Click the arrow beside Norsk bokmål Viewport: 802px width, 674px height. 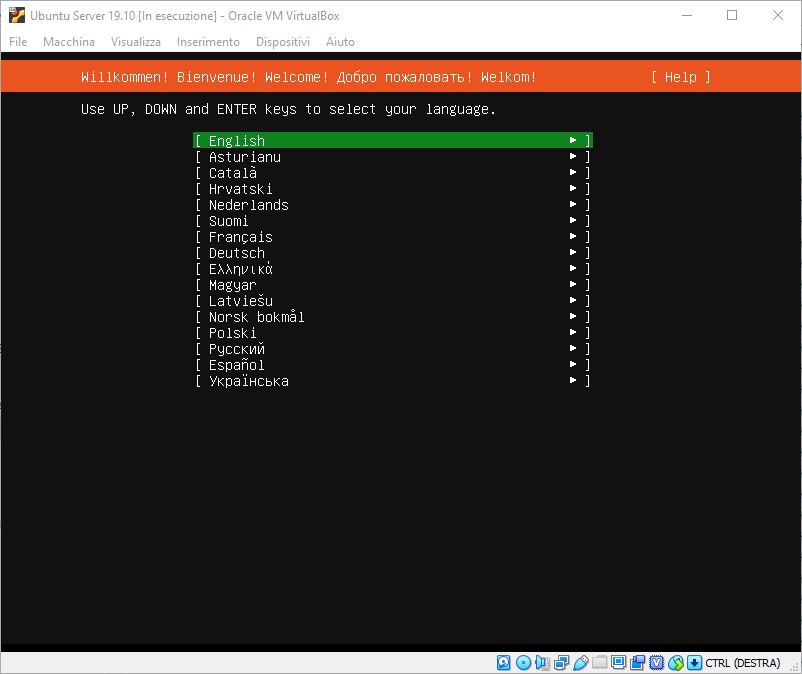point(573,317)
